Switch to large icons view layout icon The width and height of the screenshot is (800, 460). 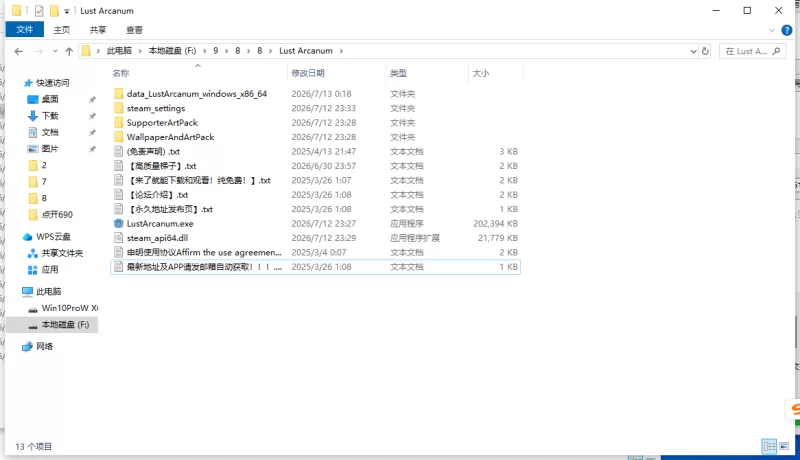click(784, 446)
